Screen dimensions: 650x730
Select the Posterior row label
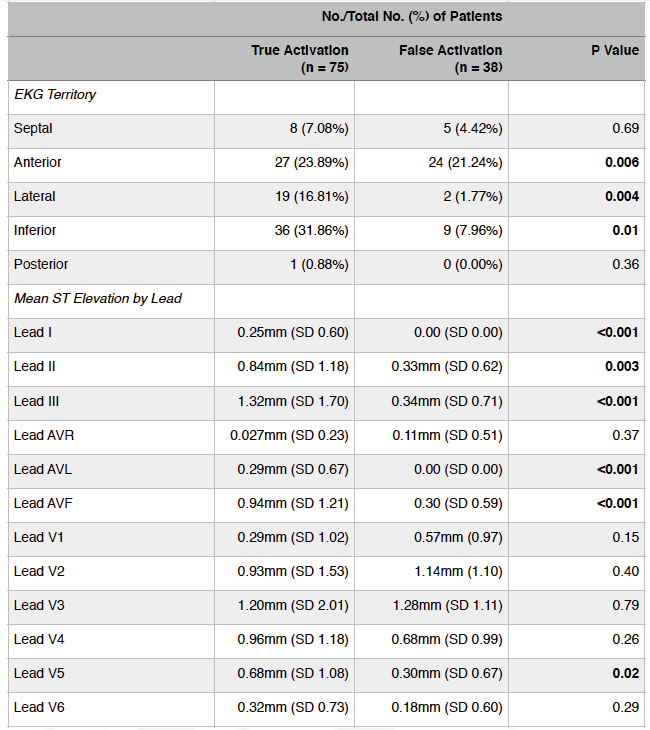pos(40,265)
